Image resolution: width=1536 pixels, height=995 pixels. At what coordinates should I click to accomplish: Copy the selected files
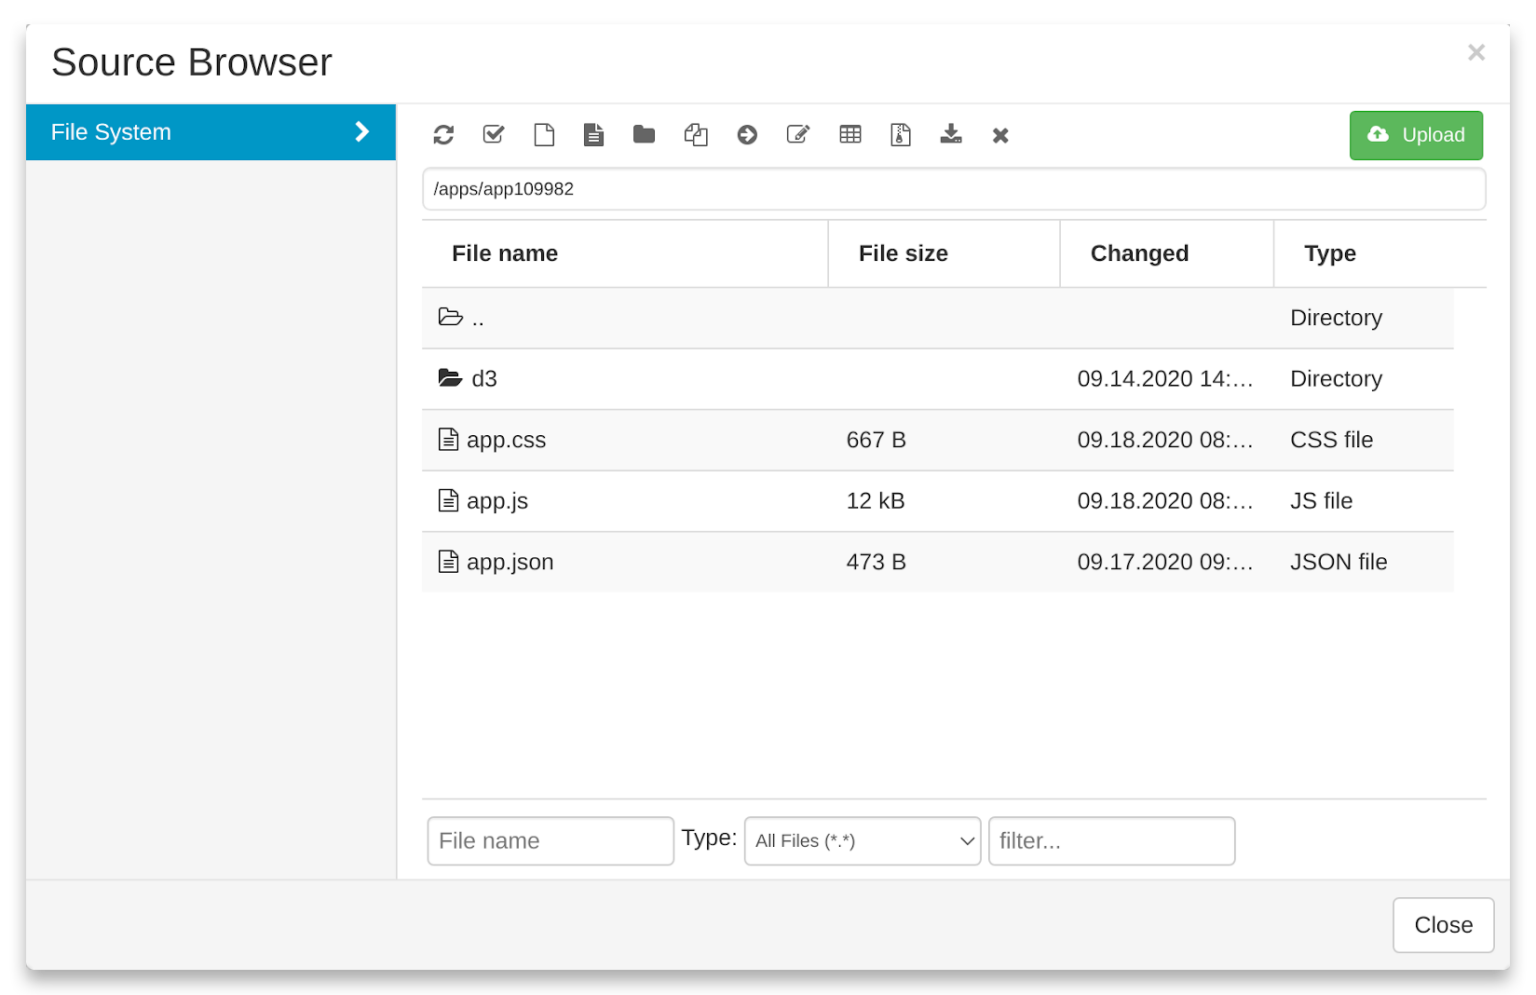click(x=696, y=135)
